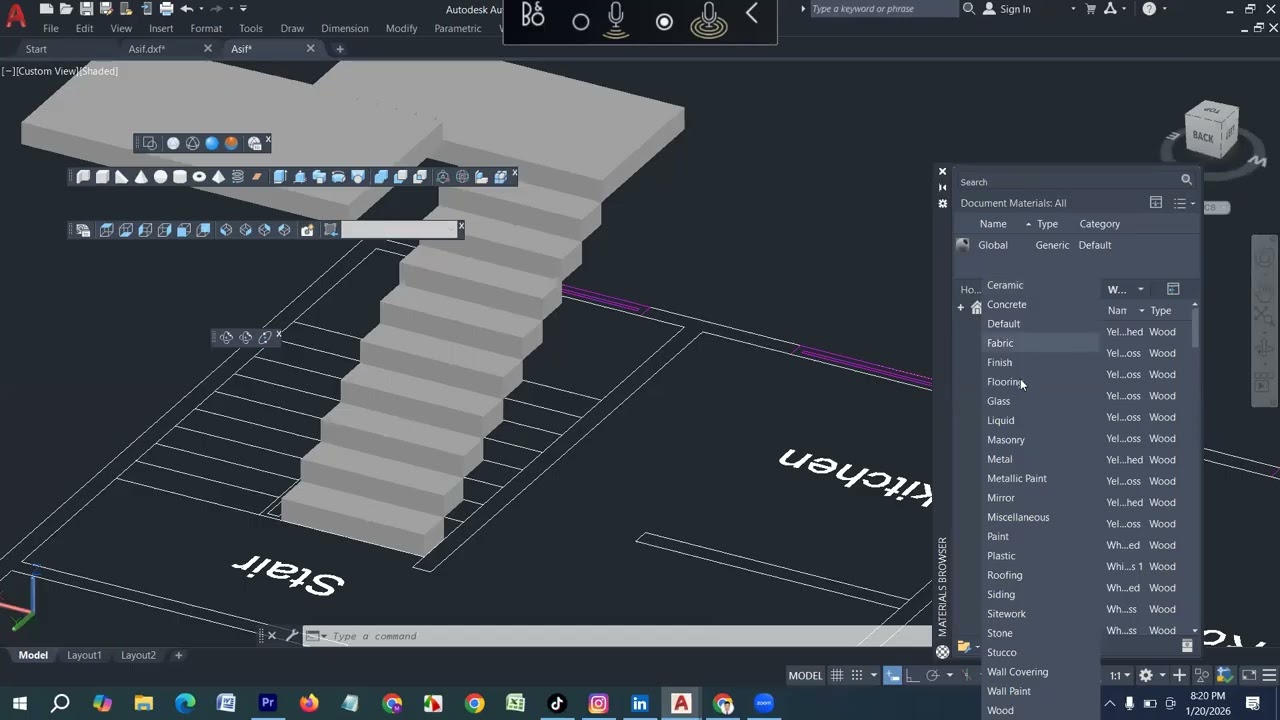The image size is (1280, 720).
Task: Toggle the drawing grid display
Action: click(x=837, y=675)
